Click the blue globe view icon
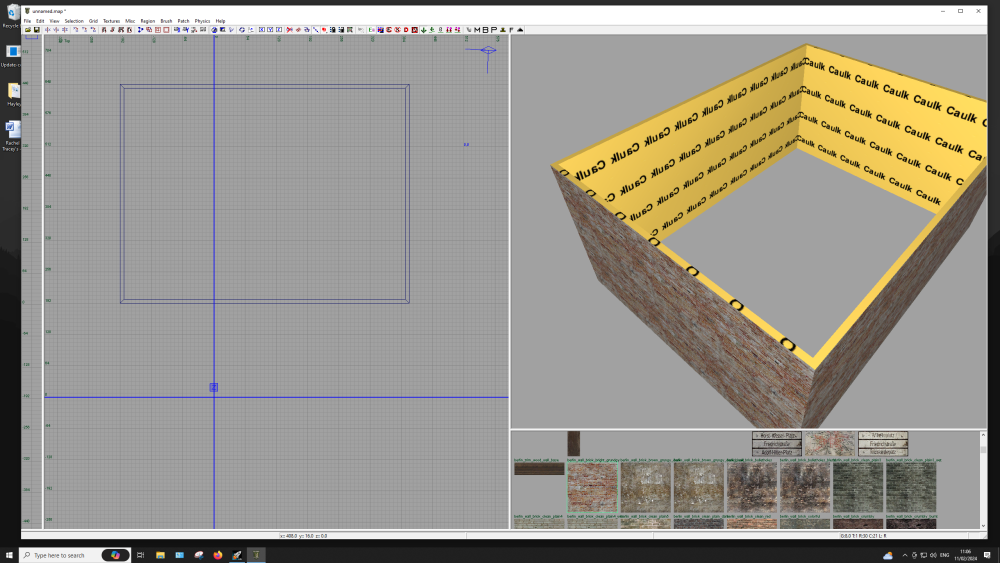The height and width of the screenshot is (563, 1000). tap(214, 29)
